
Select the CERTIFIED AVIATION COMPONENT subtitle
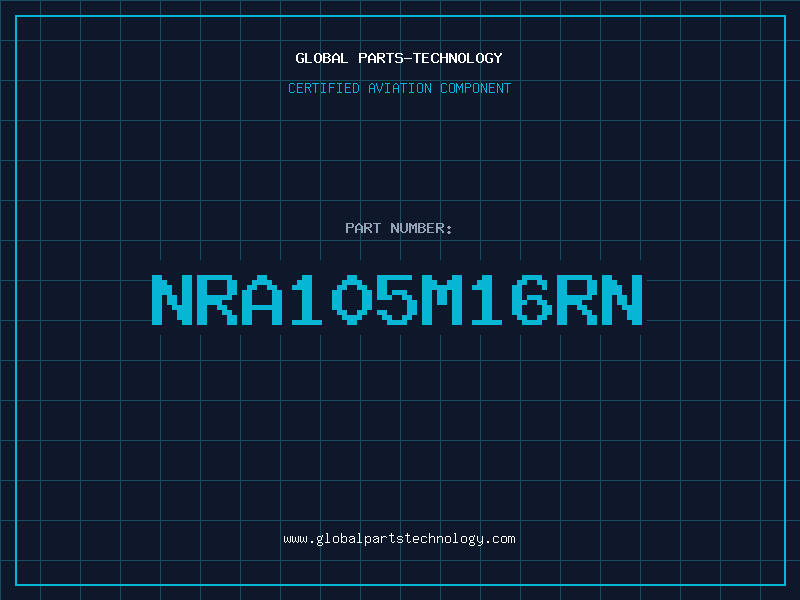click(x=399, y=88)
